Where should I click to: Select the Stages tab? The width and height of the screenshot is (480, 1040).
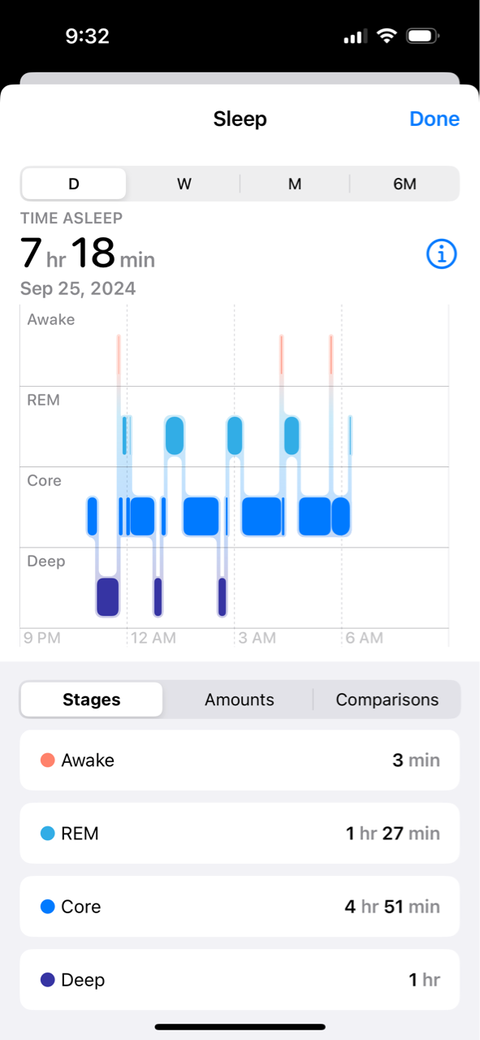pos(91,700)
